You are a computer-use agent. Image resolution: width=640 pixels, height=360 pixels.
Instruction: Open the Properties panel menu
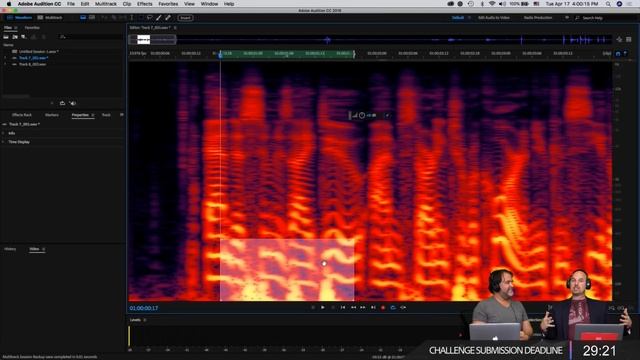(93, 115)
